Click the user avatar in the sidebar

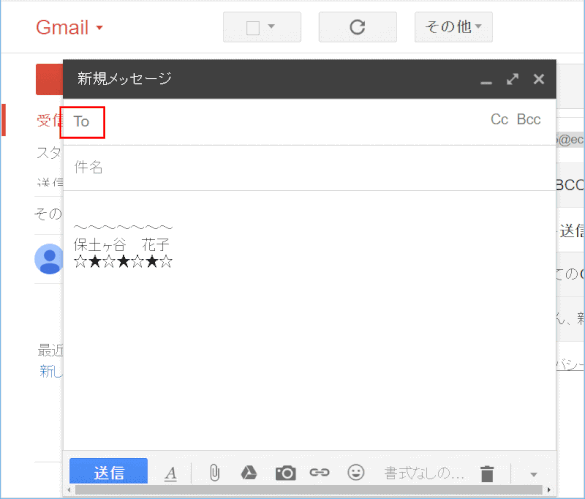(49, 259)
